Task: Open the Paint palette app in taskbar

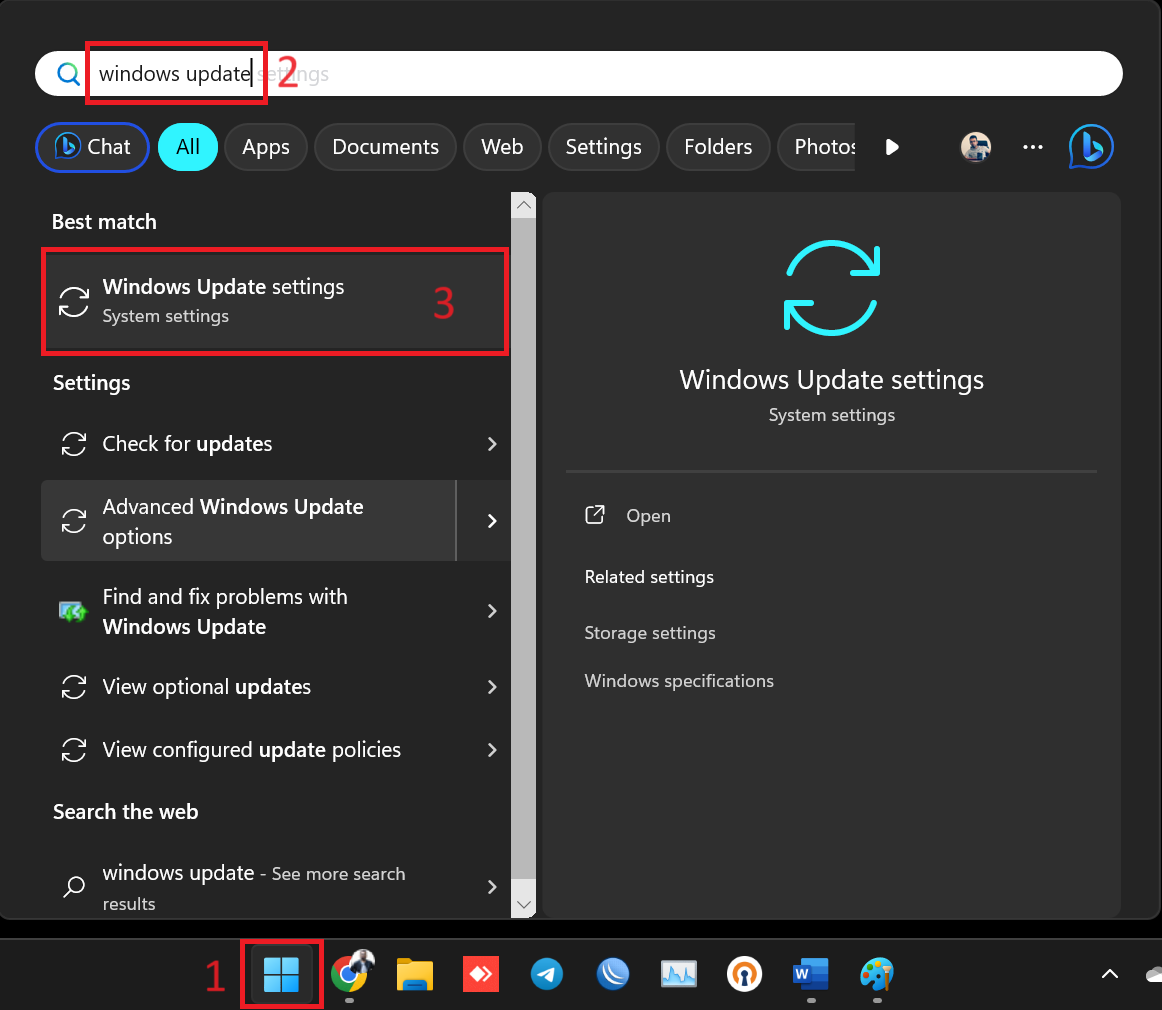Action: click(877, 974)
